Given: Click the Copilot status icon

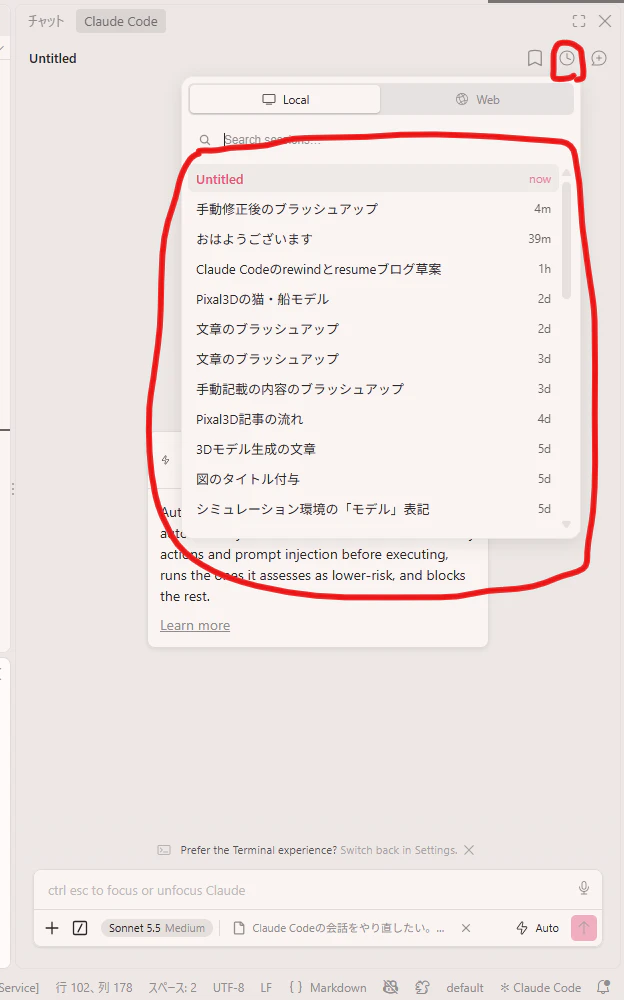Looking at the screenshot, I should coord(390,988).
